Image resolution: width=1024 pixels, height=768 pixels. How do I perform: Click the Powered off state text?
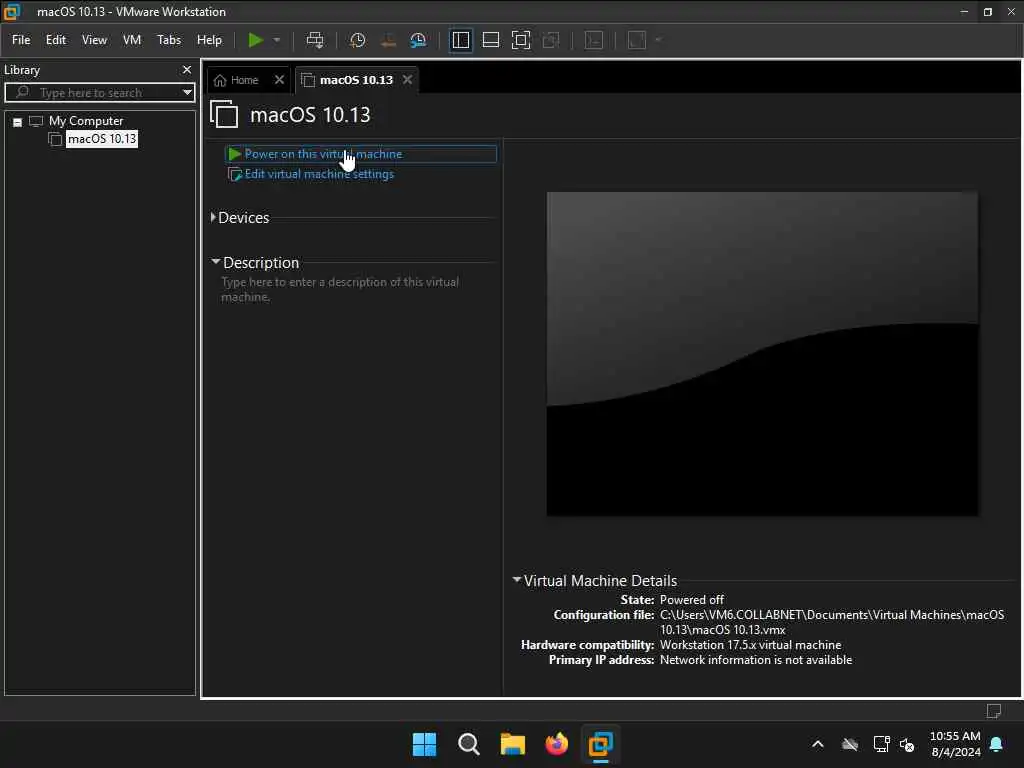tap(692, 600)
